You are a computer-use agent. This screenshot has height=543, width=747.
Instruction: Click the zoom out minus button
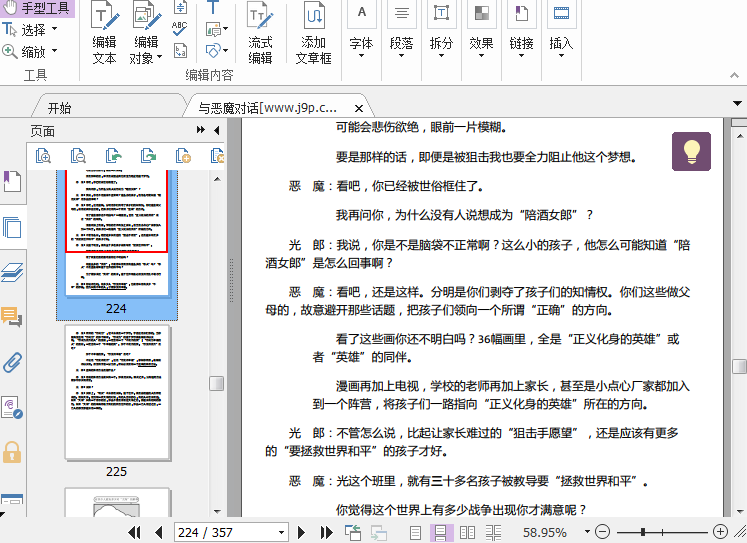click(x=603, y=532)
